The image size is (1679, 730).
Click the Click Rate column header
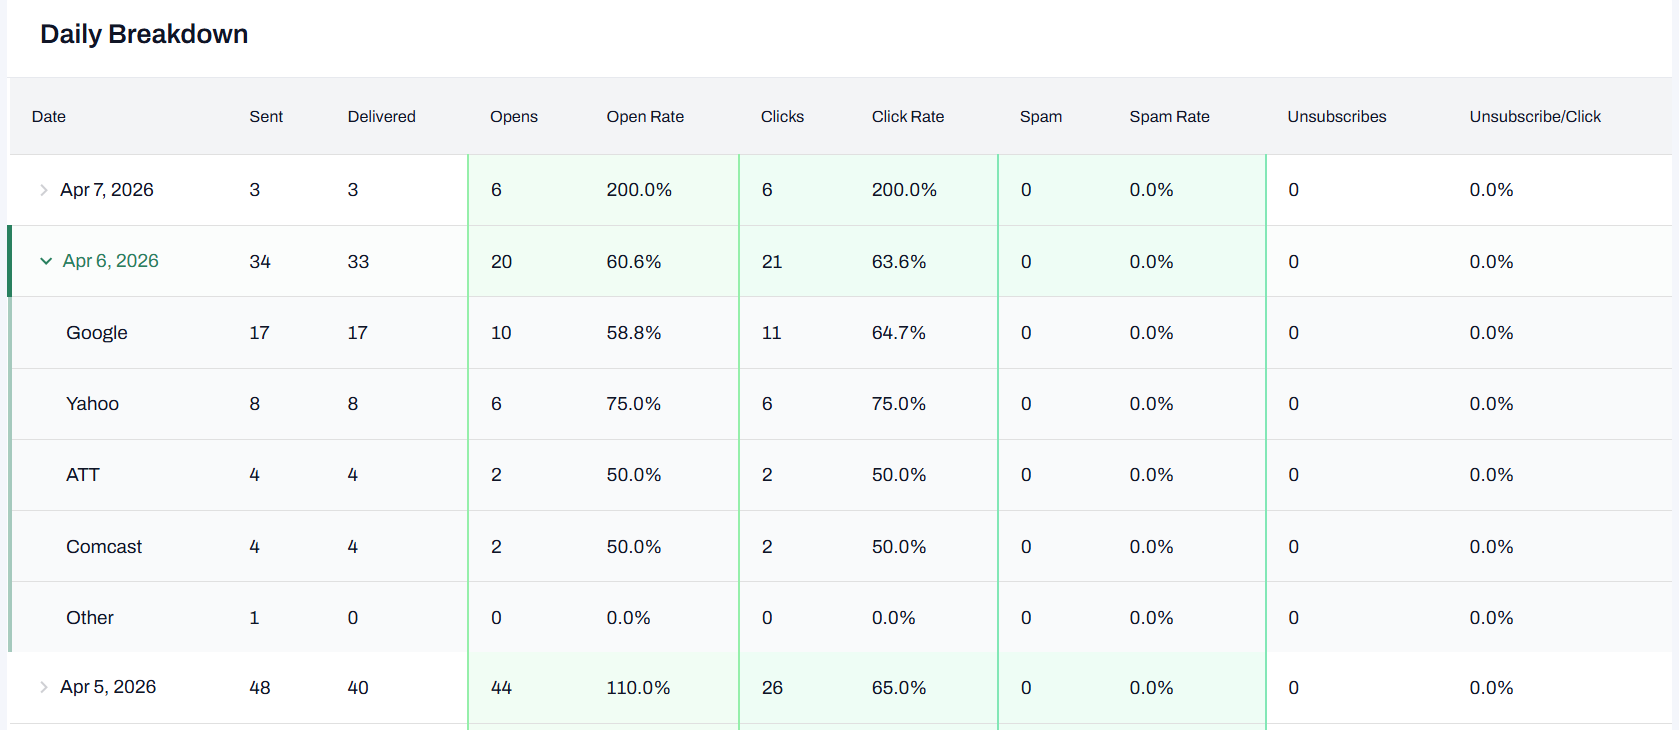[907, 117]
